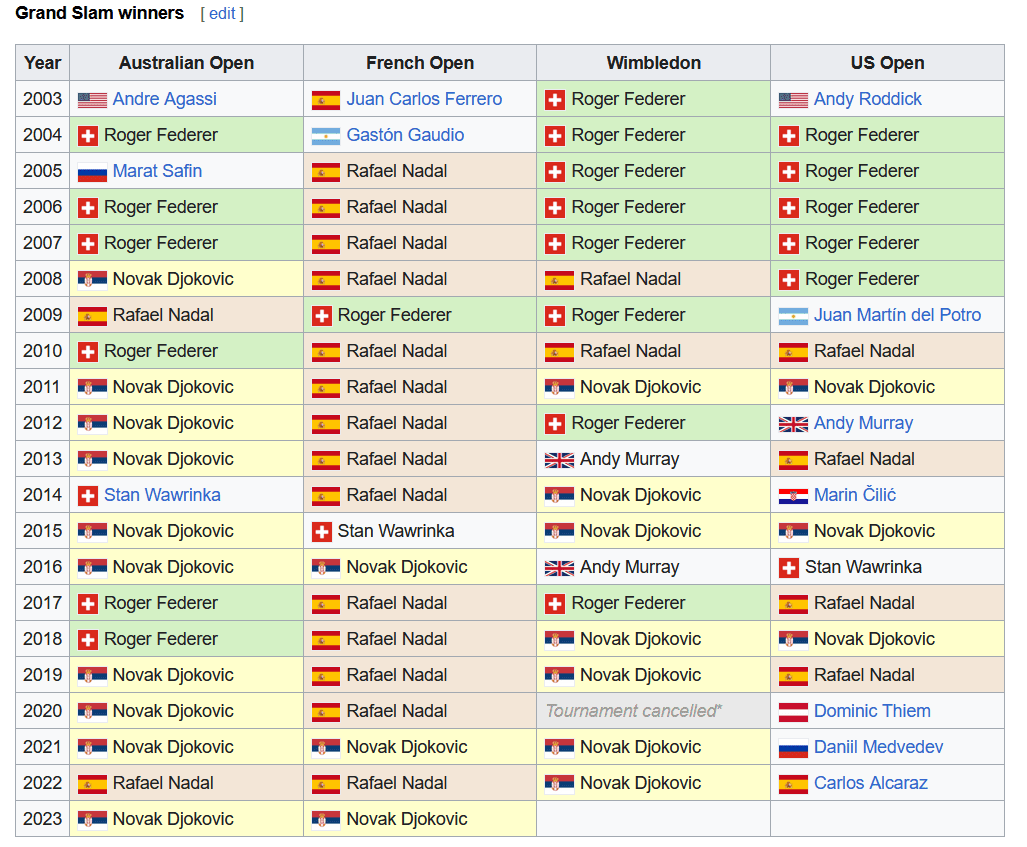This screenshot has width=1027, height=847.
Task: Open the Gastón Gaudio link
Action: click(405, 135)
